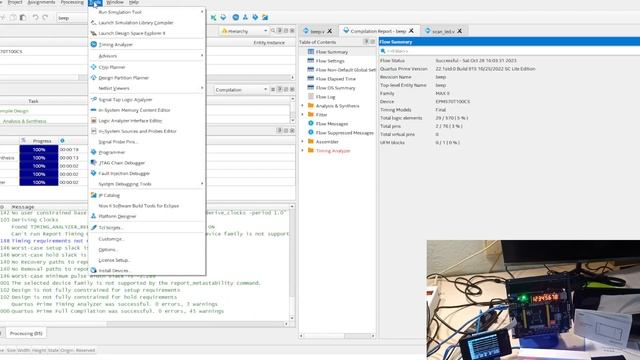Click the revision name field showing beep

point(441,77)
